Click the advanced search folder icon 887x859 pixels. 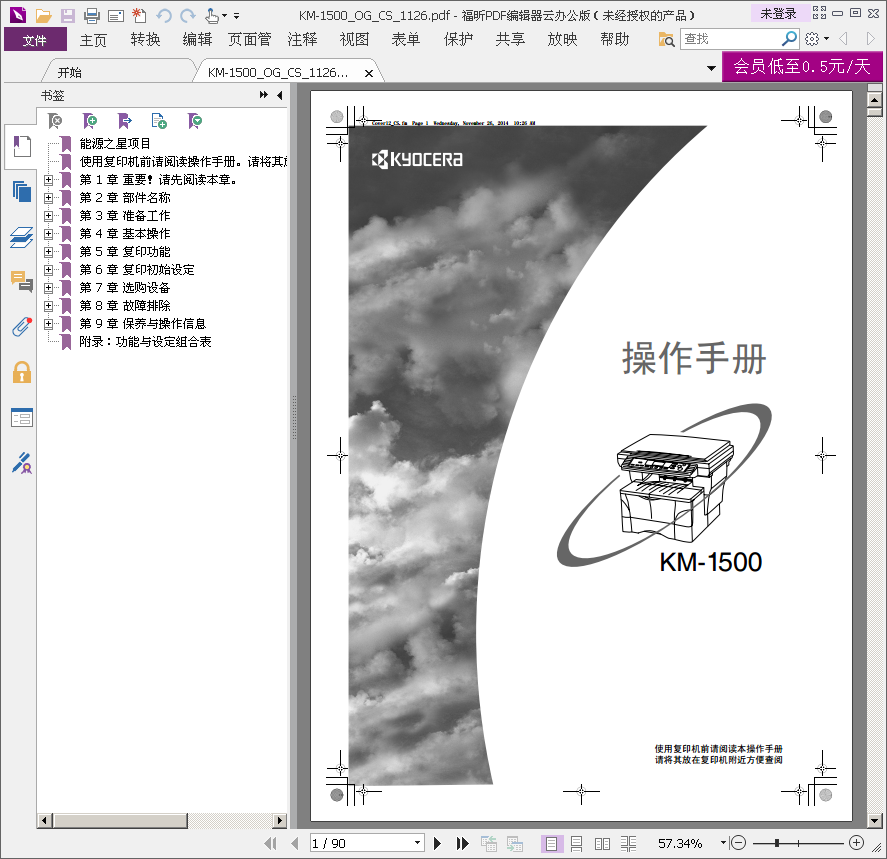tap(666, 39)
